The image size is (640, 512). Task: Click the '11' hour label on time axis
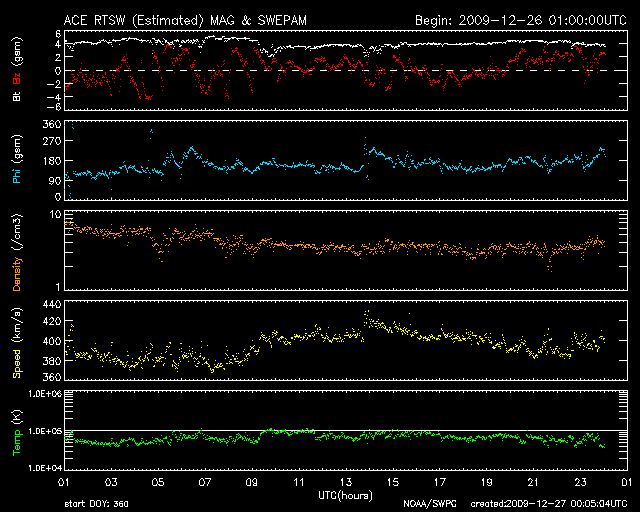coord(299,482)
